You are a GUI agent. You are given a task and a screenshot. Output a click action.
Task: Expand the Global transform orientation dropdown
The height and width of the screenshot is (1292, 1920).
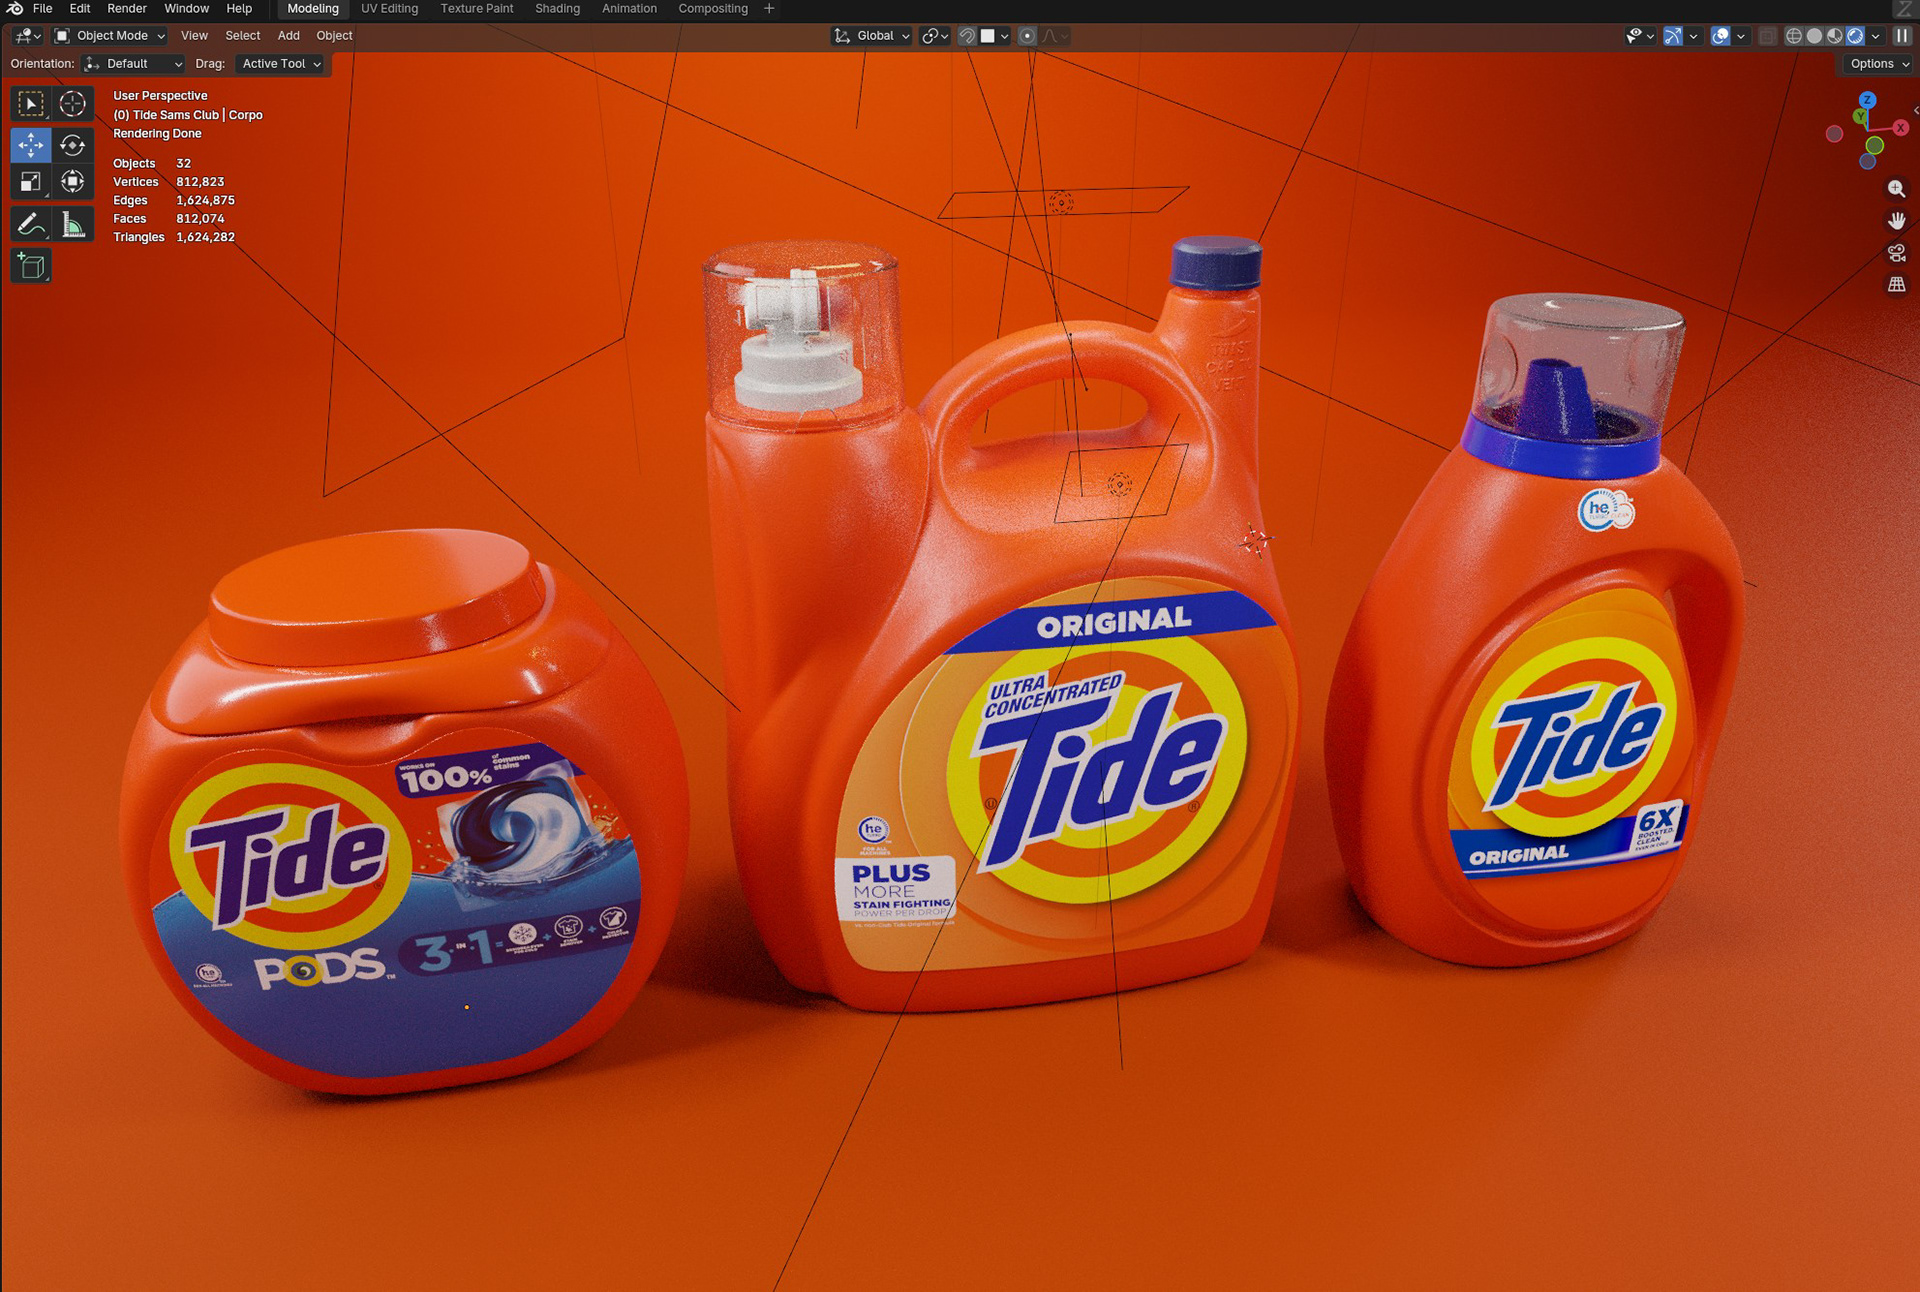click(872, 36)
